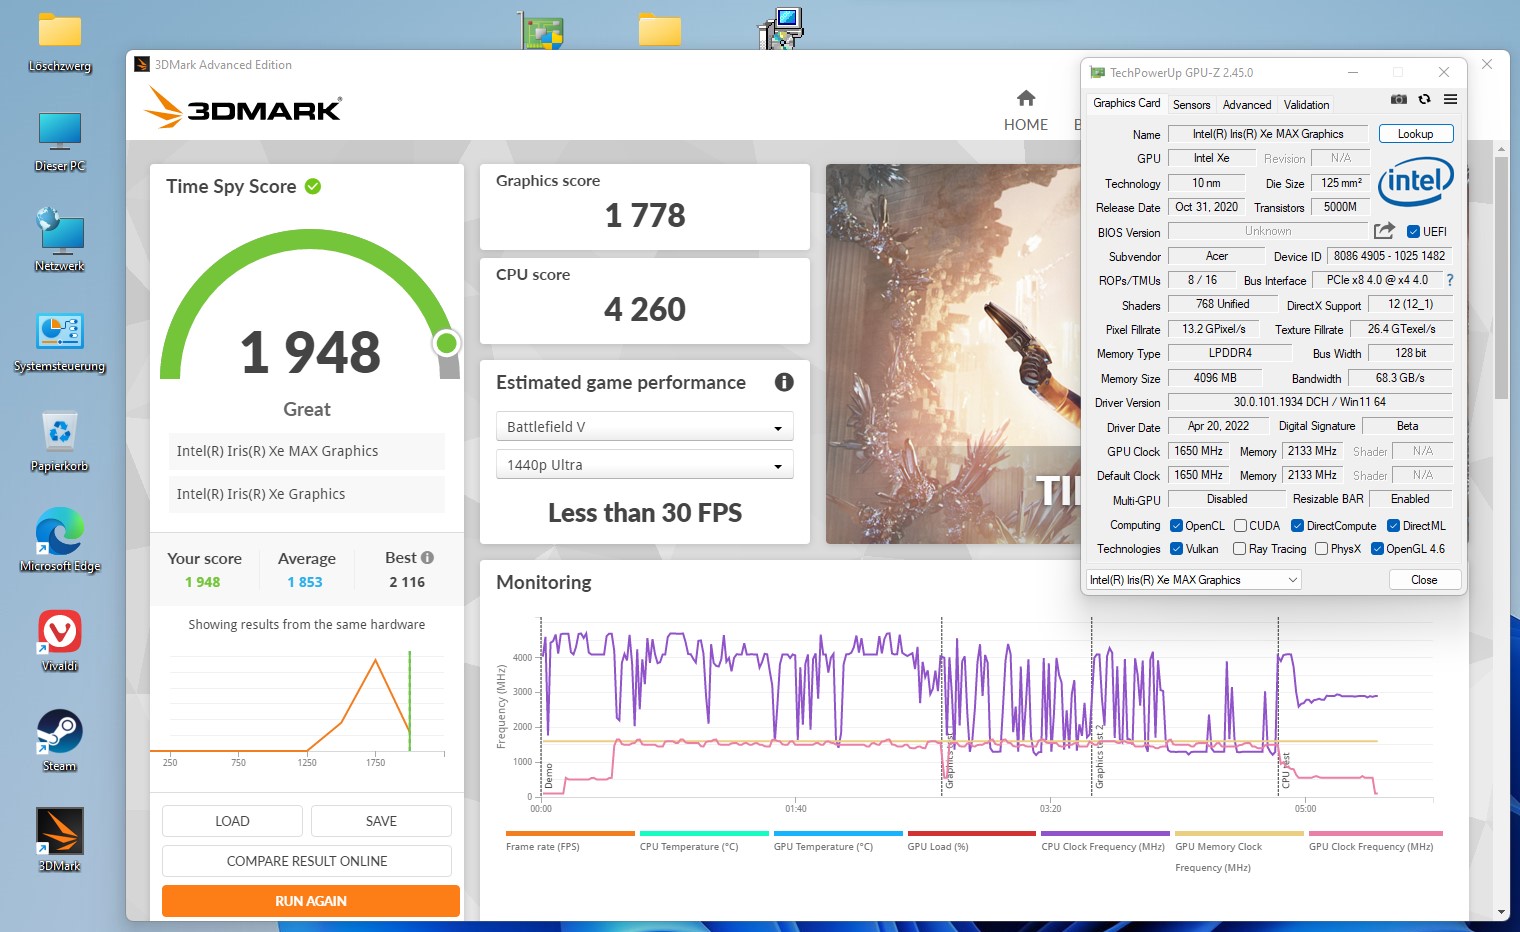Click the Intel(R) Iris(R) Xe Graphics row
Image resolution: width=1520 pixels, height=932 pixels.
point(306,494)
